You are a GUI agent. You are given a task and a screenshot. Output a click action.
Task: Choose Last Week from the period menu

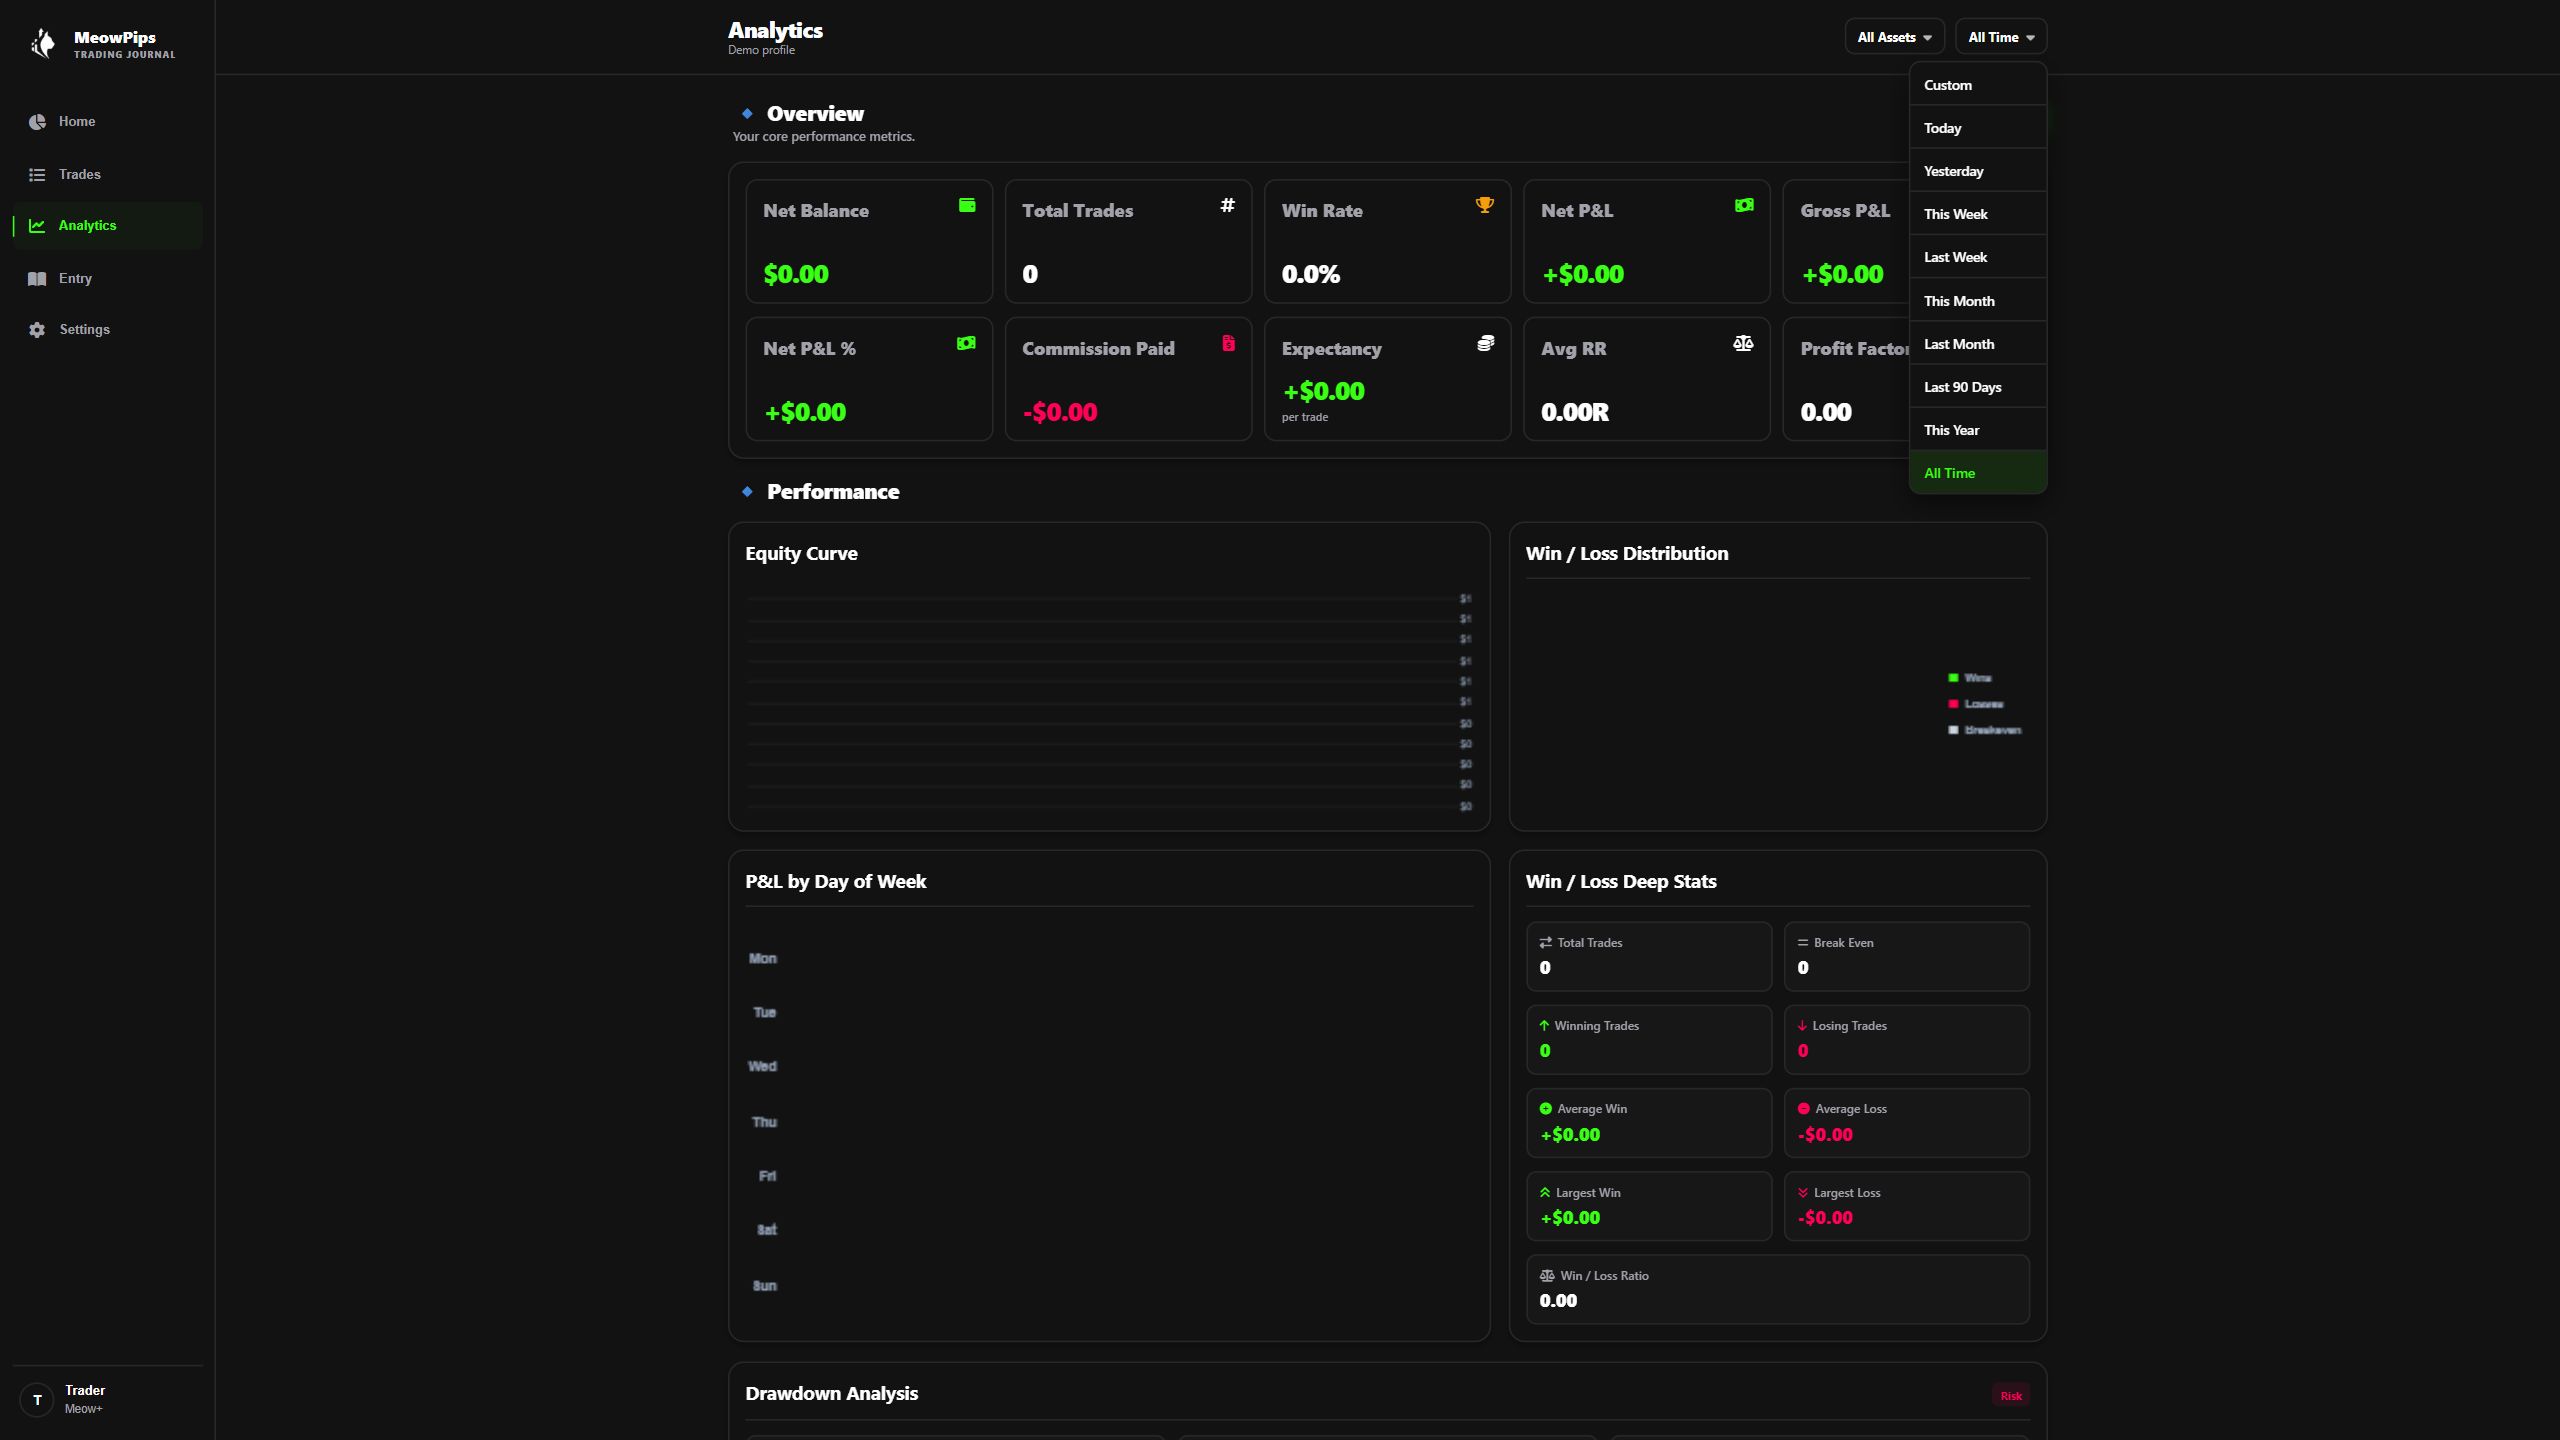(x=1978, y=257)
